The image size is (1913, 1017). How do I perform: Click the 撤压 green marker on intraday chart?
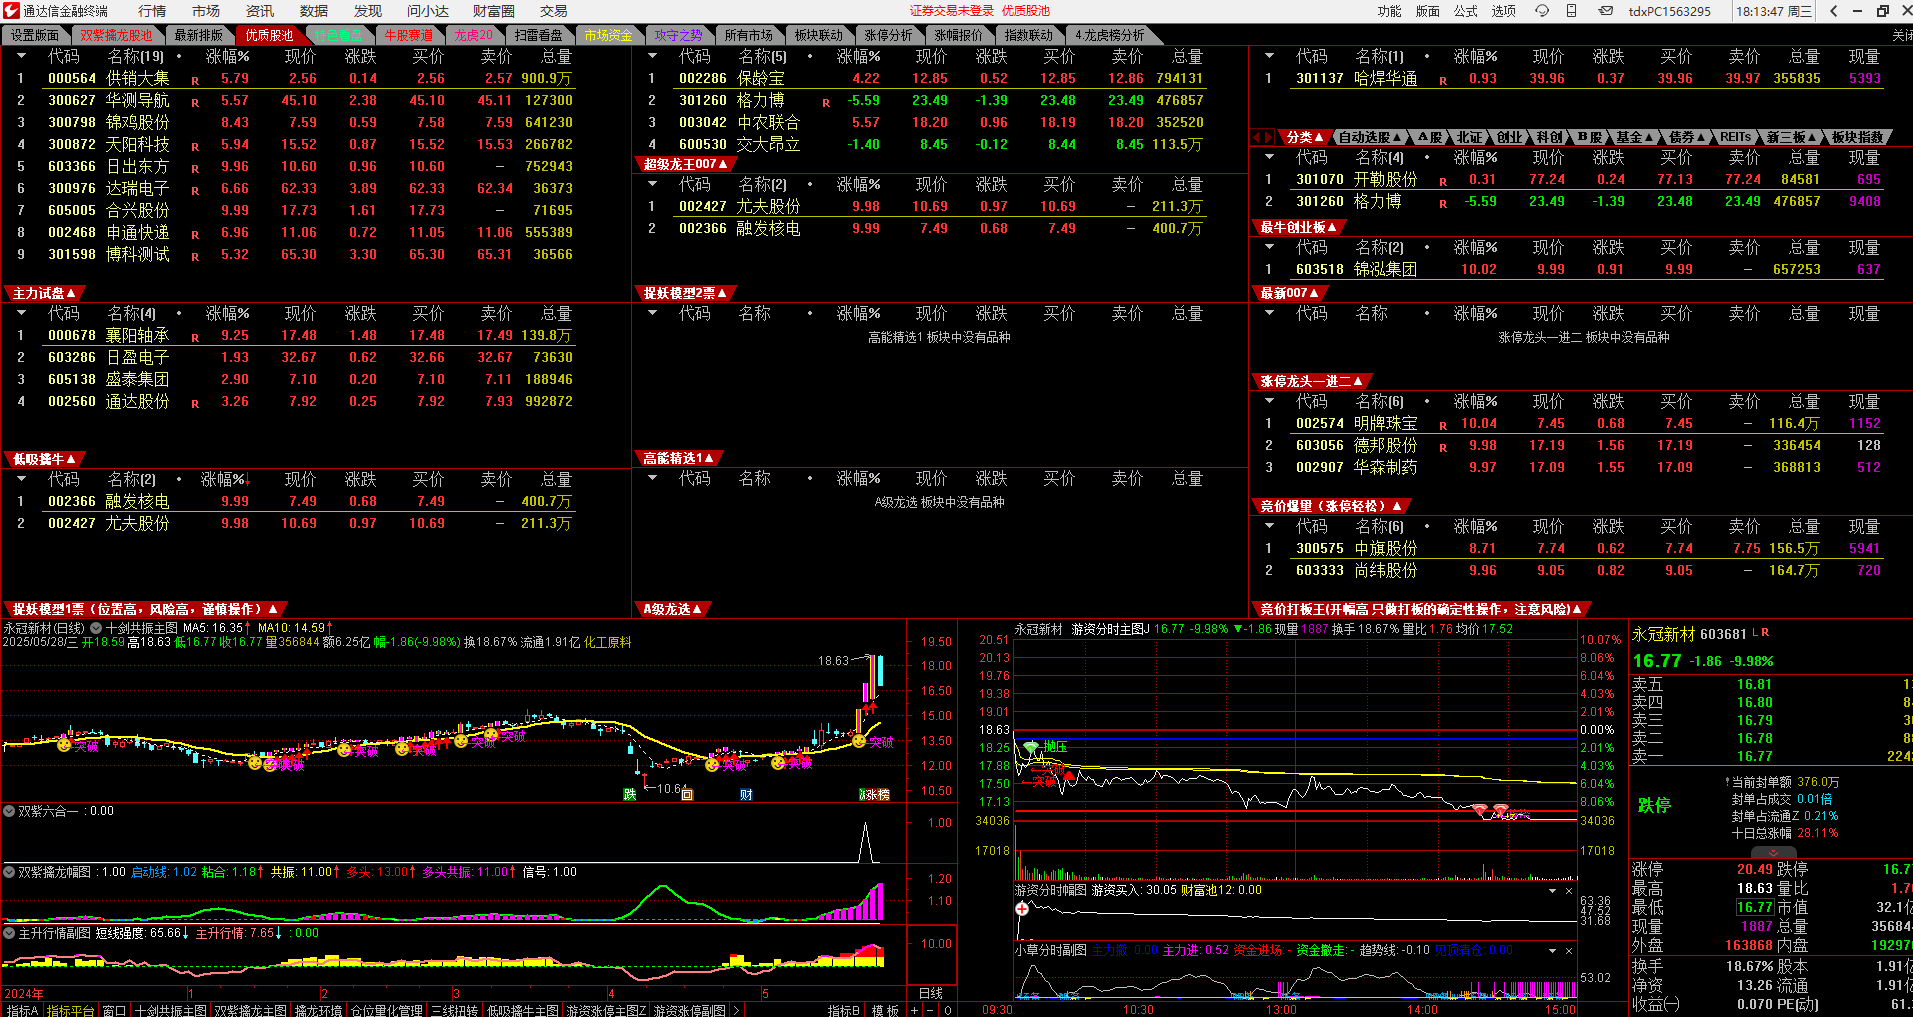point(1045,747)
